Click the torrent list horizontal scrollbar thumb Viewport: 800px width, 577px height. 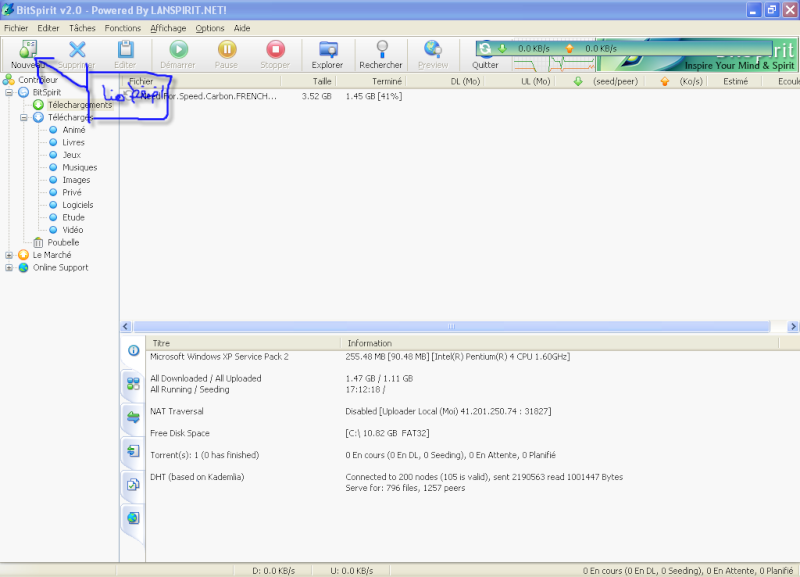point(452,327)
